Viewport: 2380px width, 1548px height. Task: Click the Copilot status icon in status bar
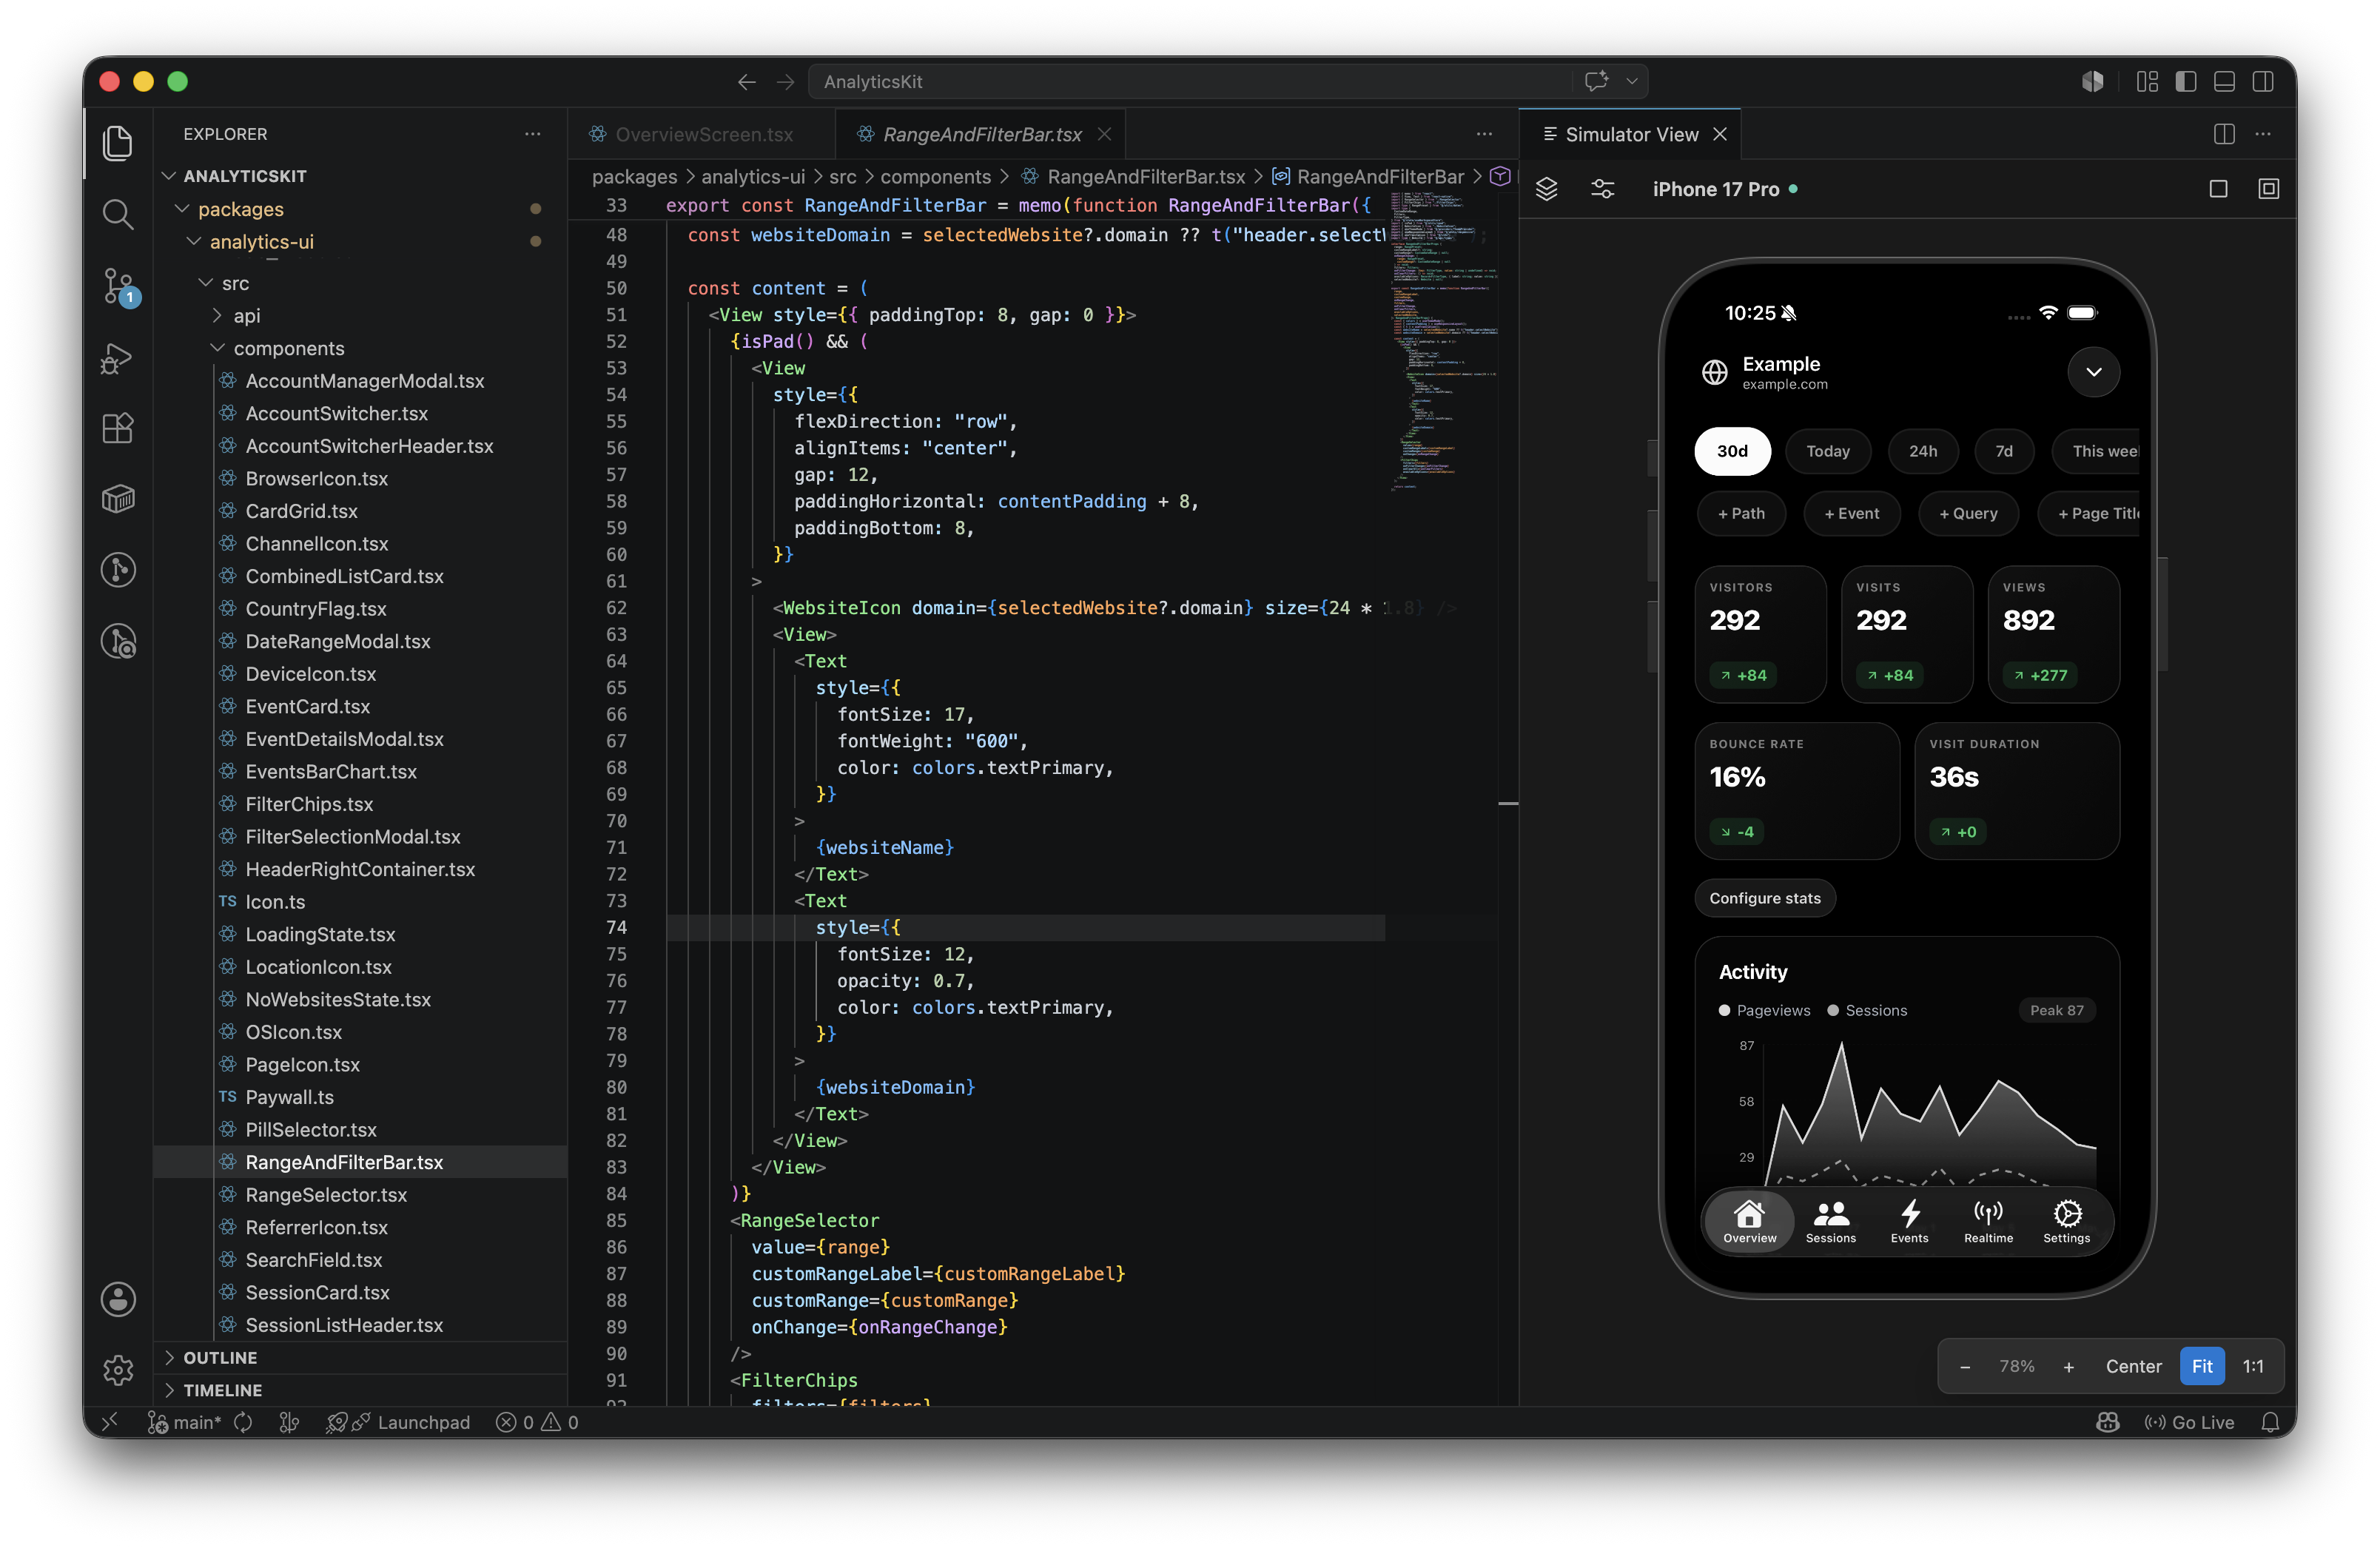(x=2107, y=1421)
